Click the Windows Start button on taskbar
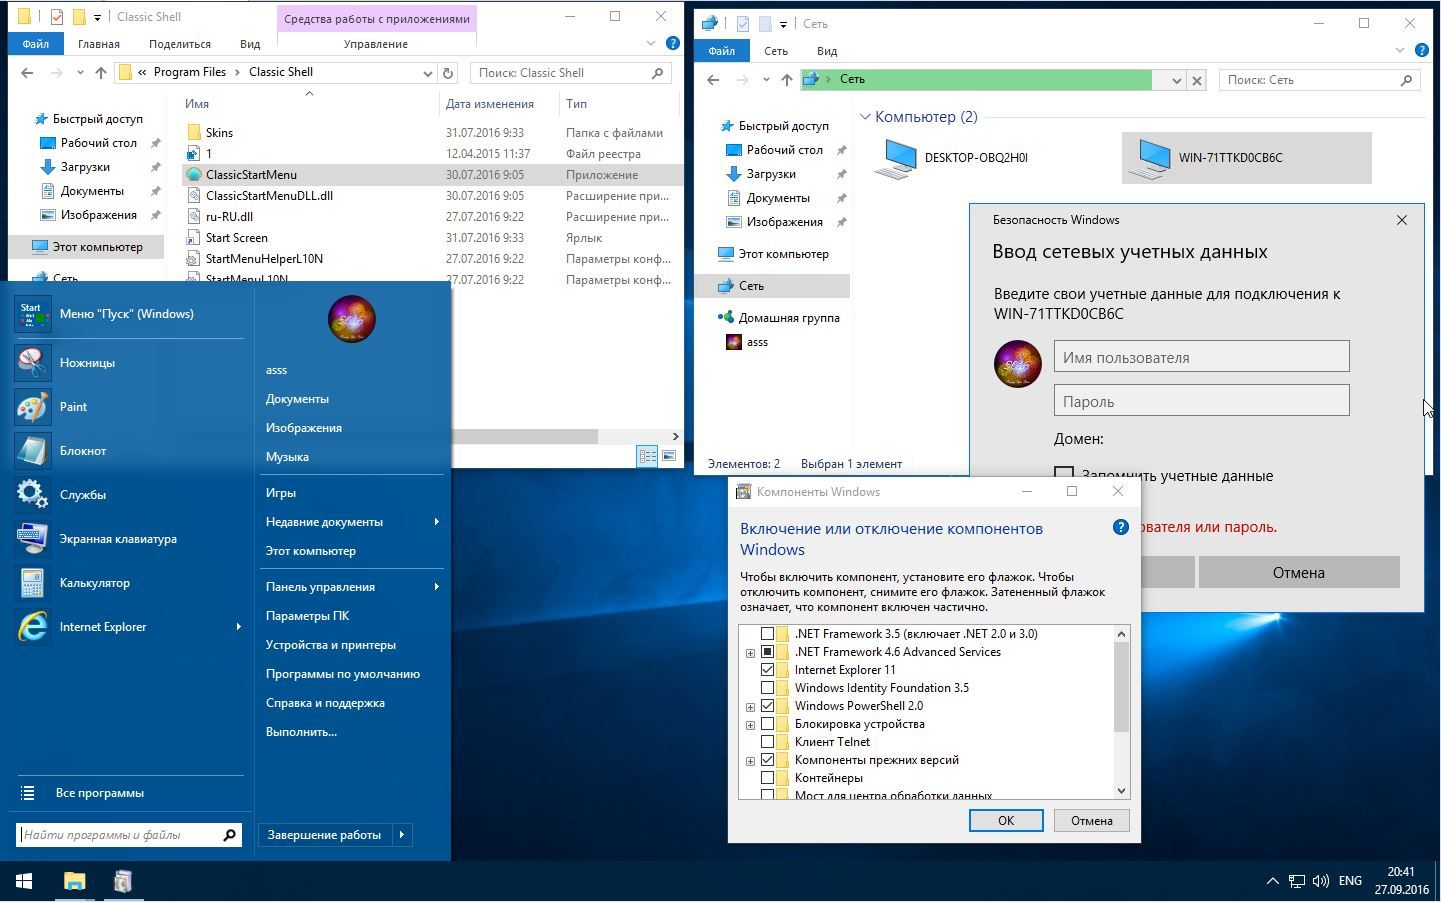The width and height of the screenshot is (1441, 903). 24,881
